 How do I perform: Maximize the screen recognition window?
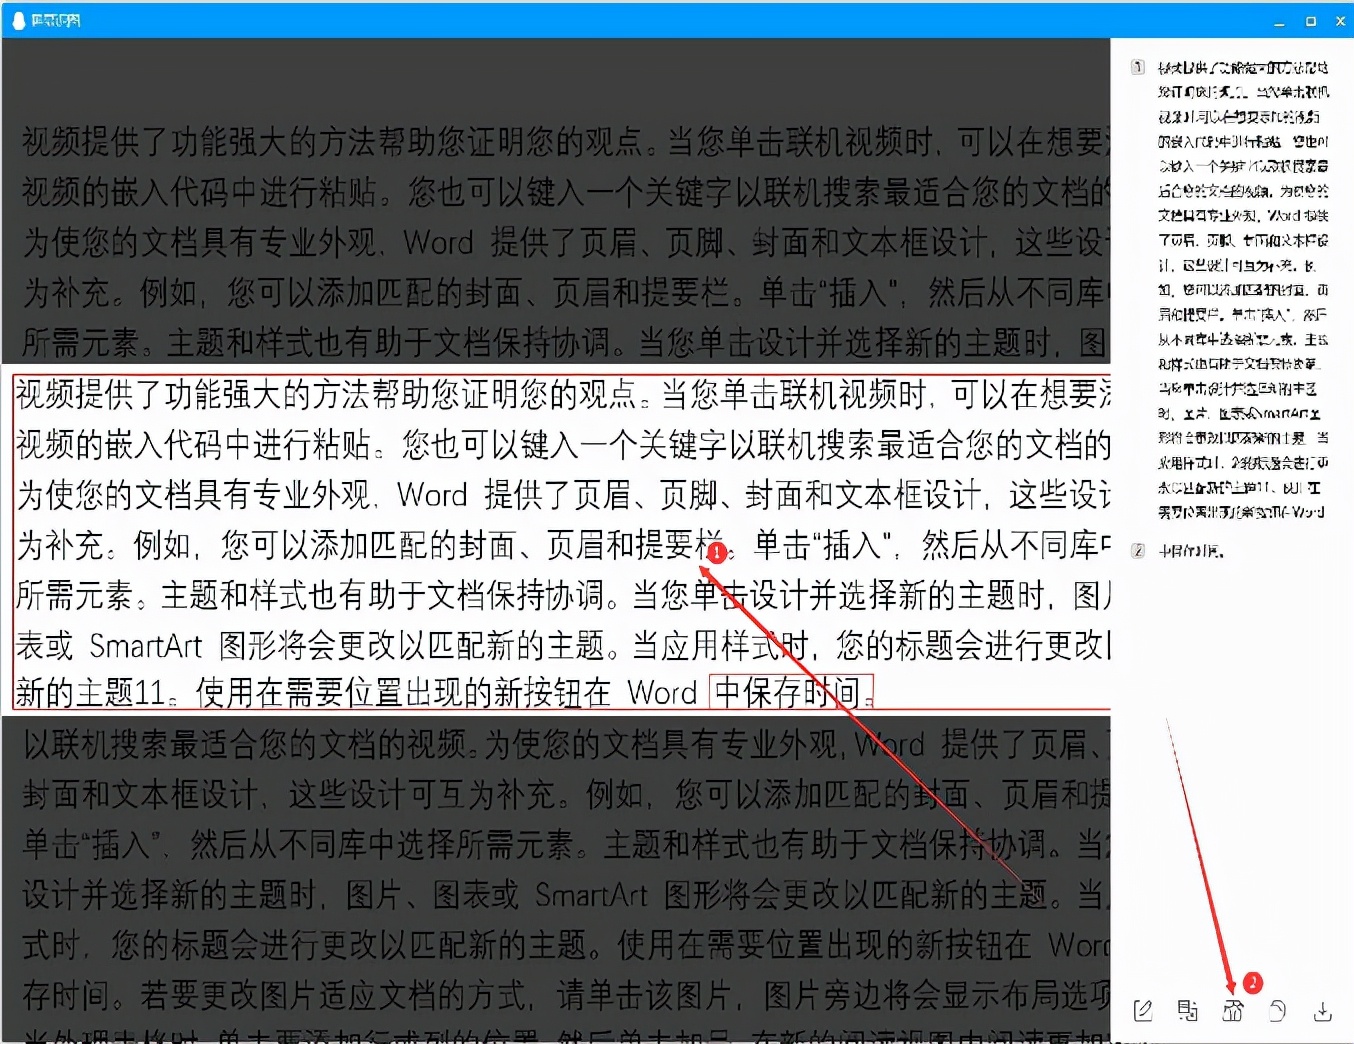pyautogui.click(x=1310, y=21)
